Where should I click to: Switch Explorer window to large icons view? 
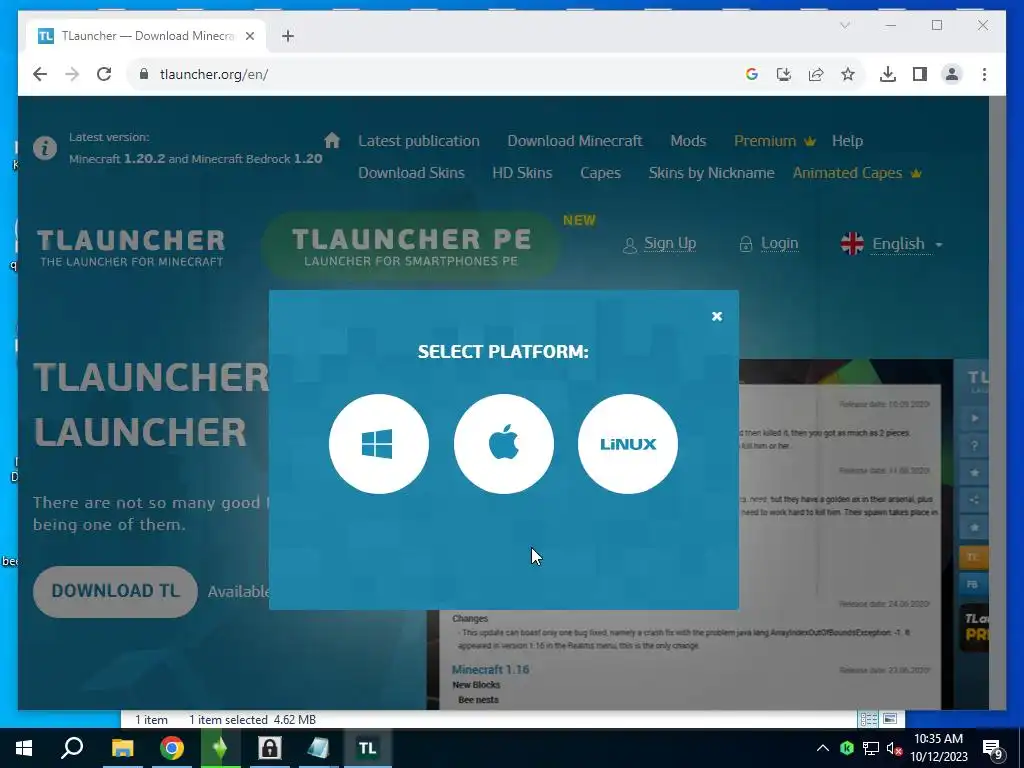889,719
